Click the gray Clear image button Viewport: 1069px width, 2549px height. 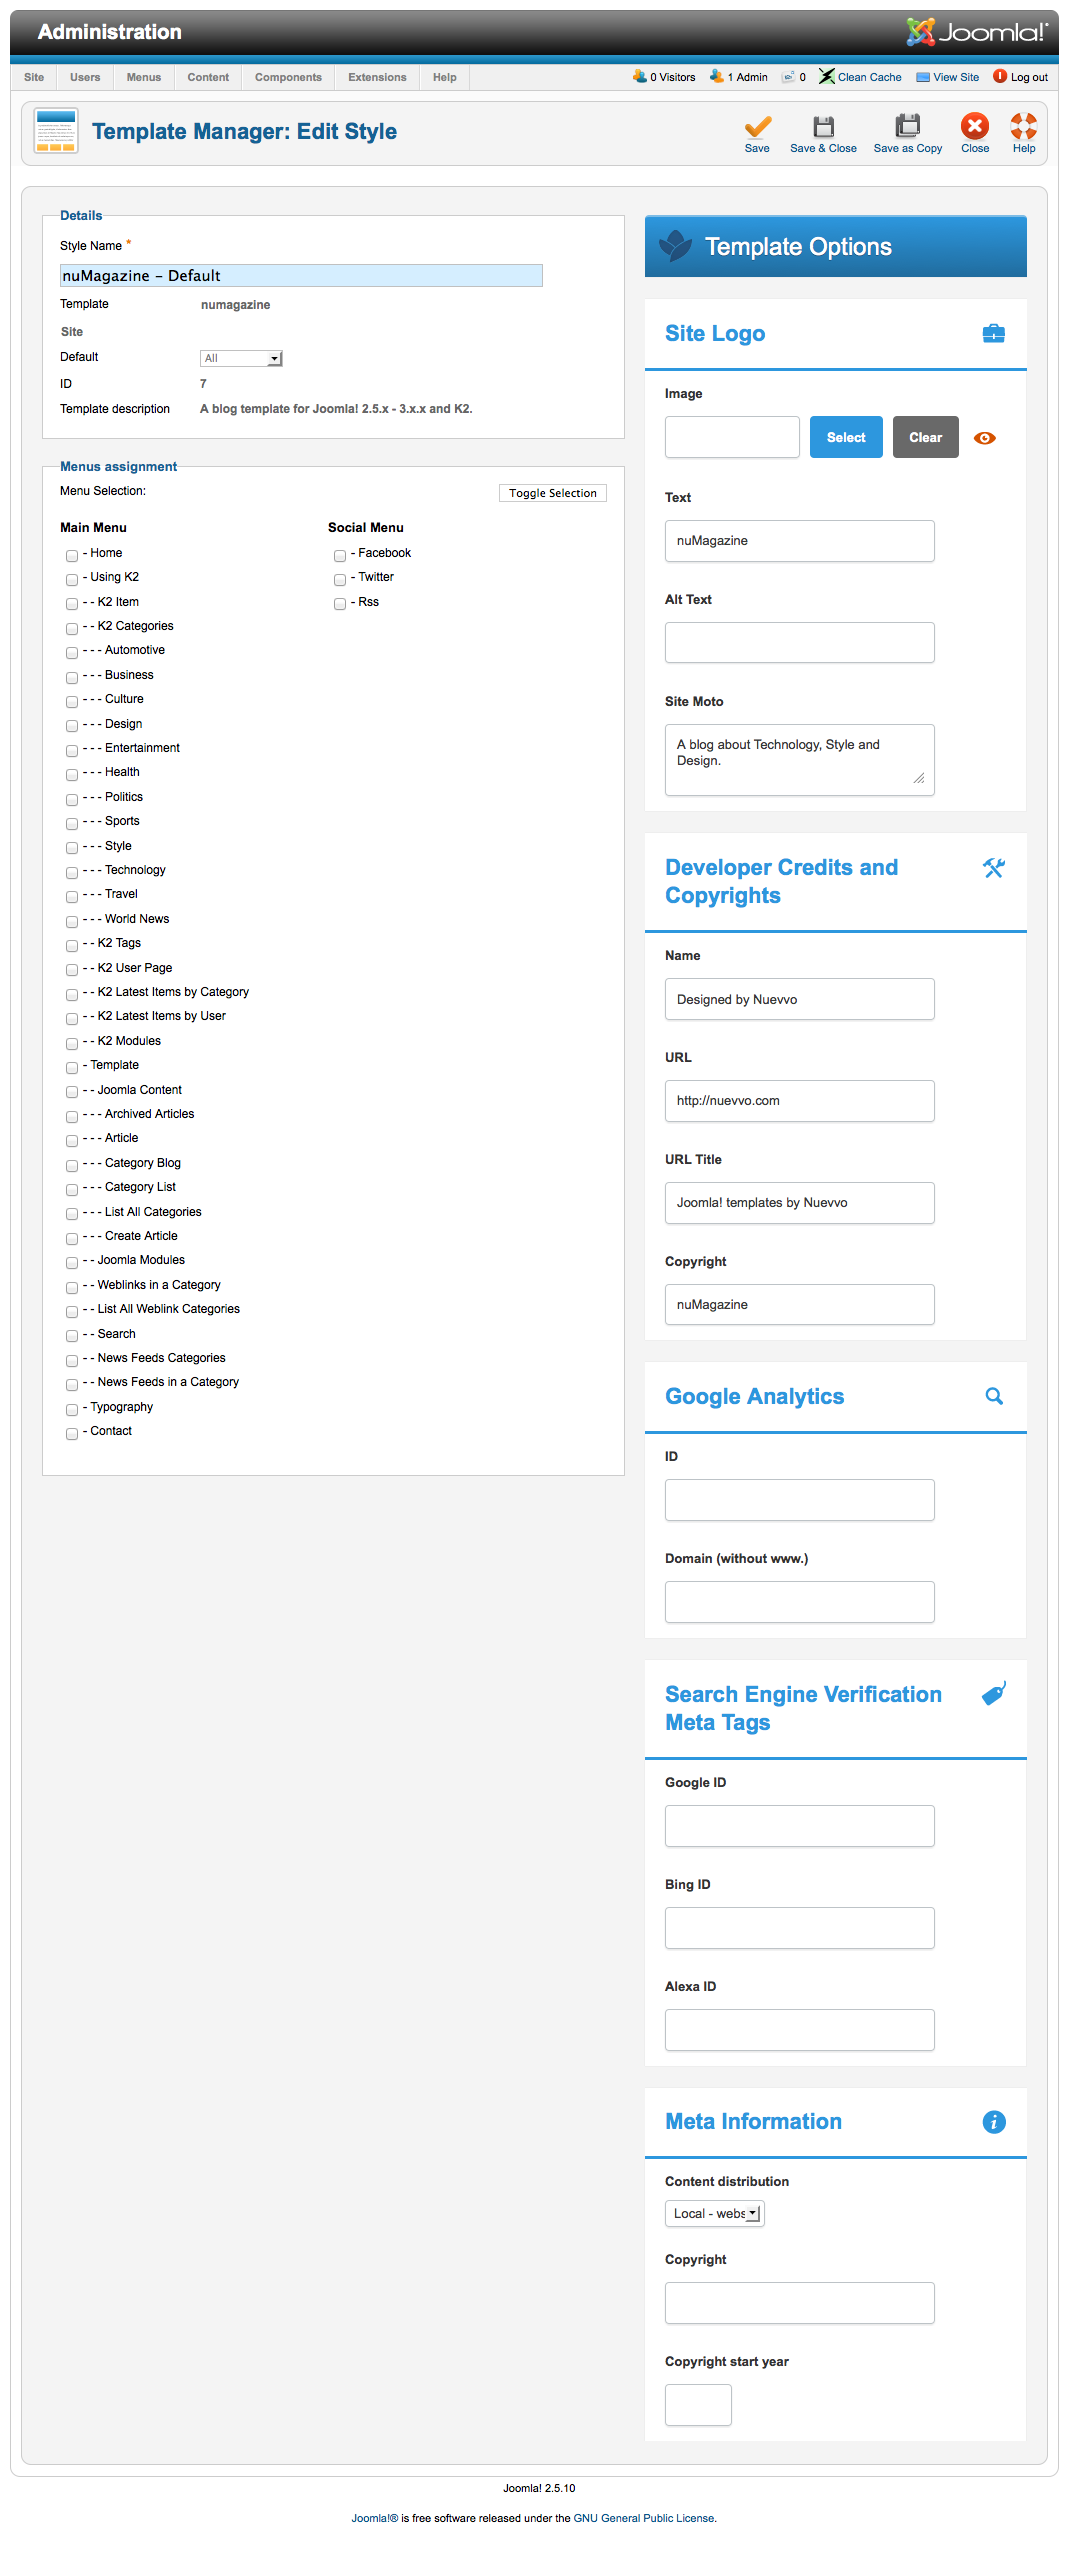(x=926, y=437)
